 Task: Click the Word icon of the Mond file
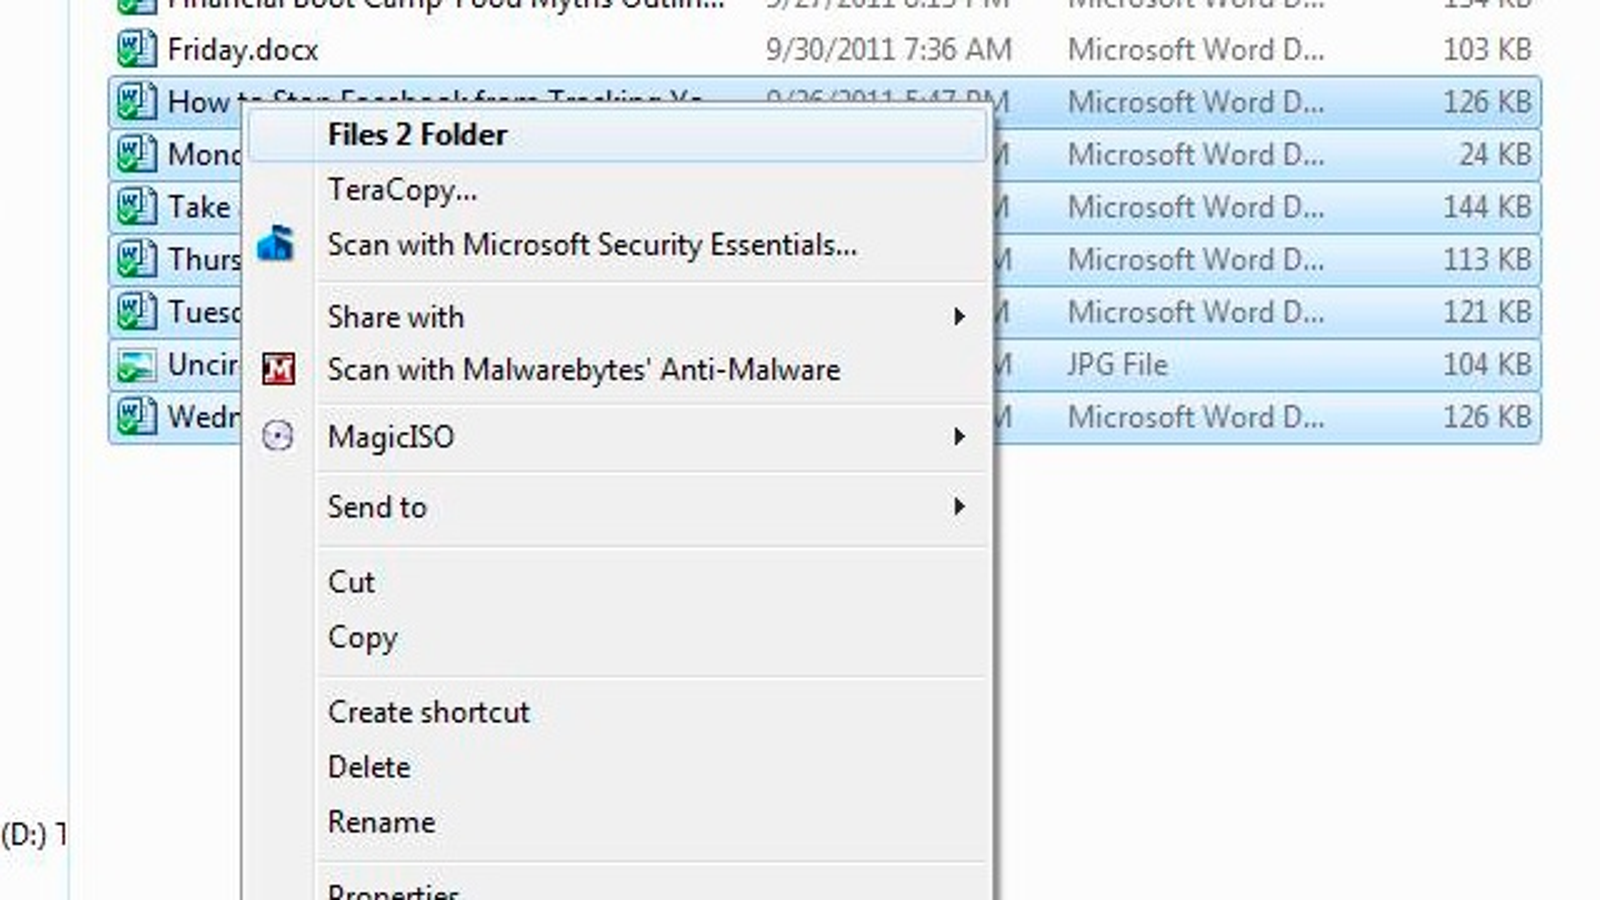click(x=136, y=154)
